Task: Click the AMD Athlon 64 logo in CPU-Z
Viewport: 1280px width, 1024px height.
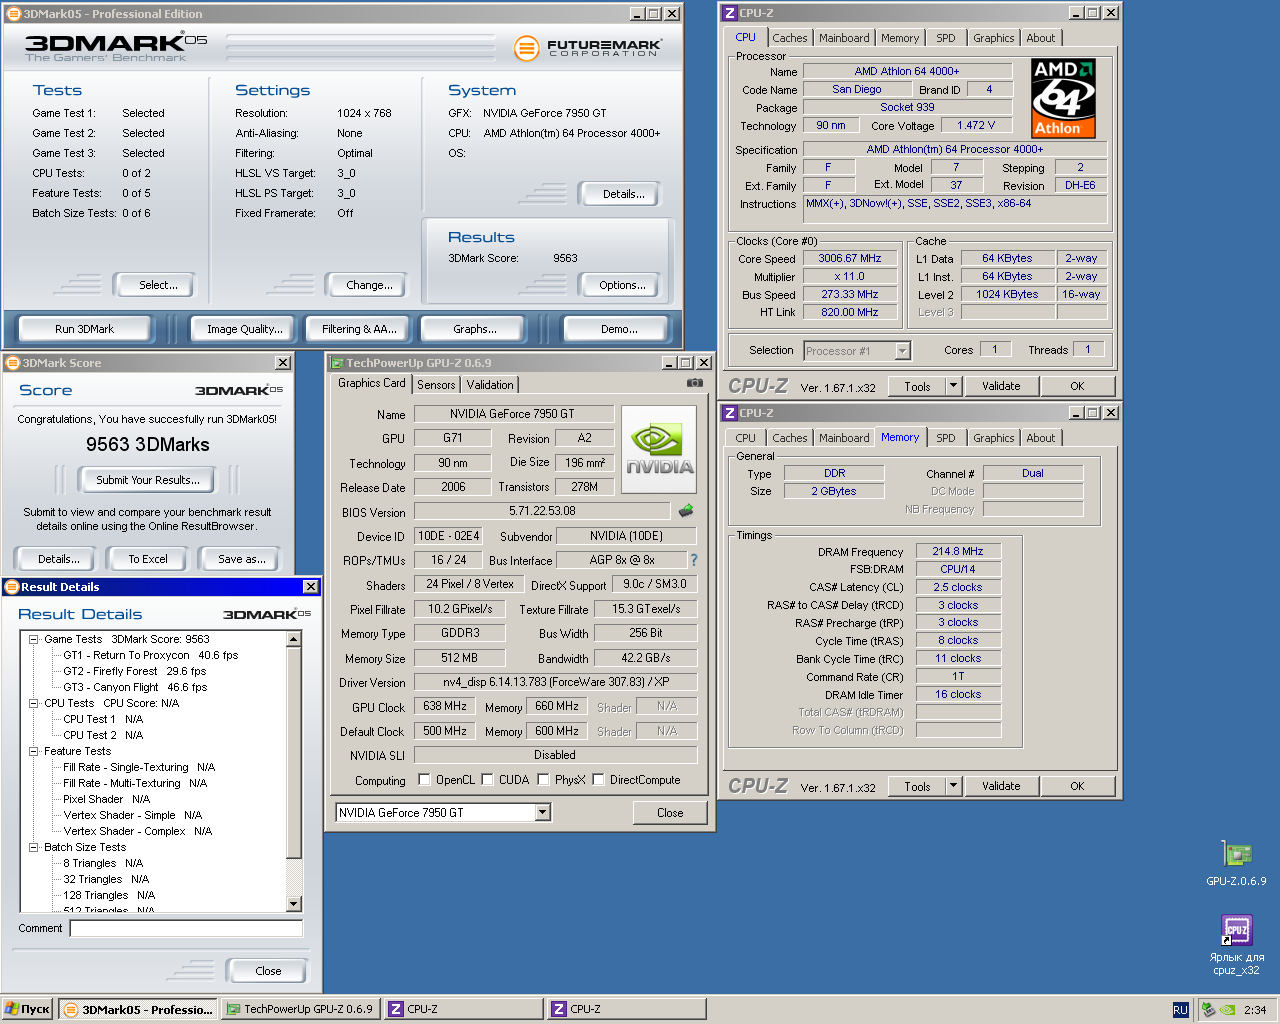Action: [1064, 98]
